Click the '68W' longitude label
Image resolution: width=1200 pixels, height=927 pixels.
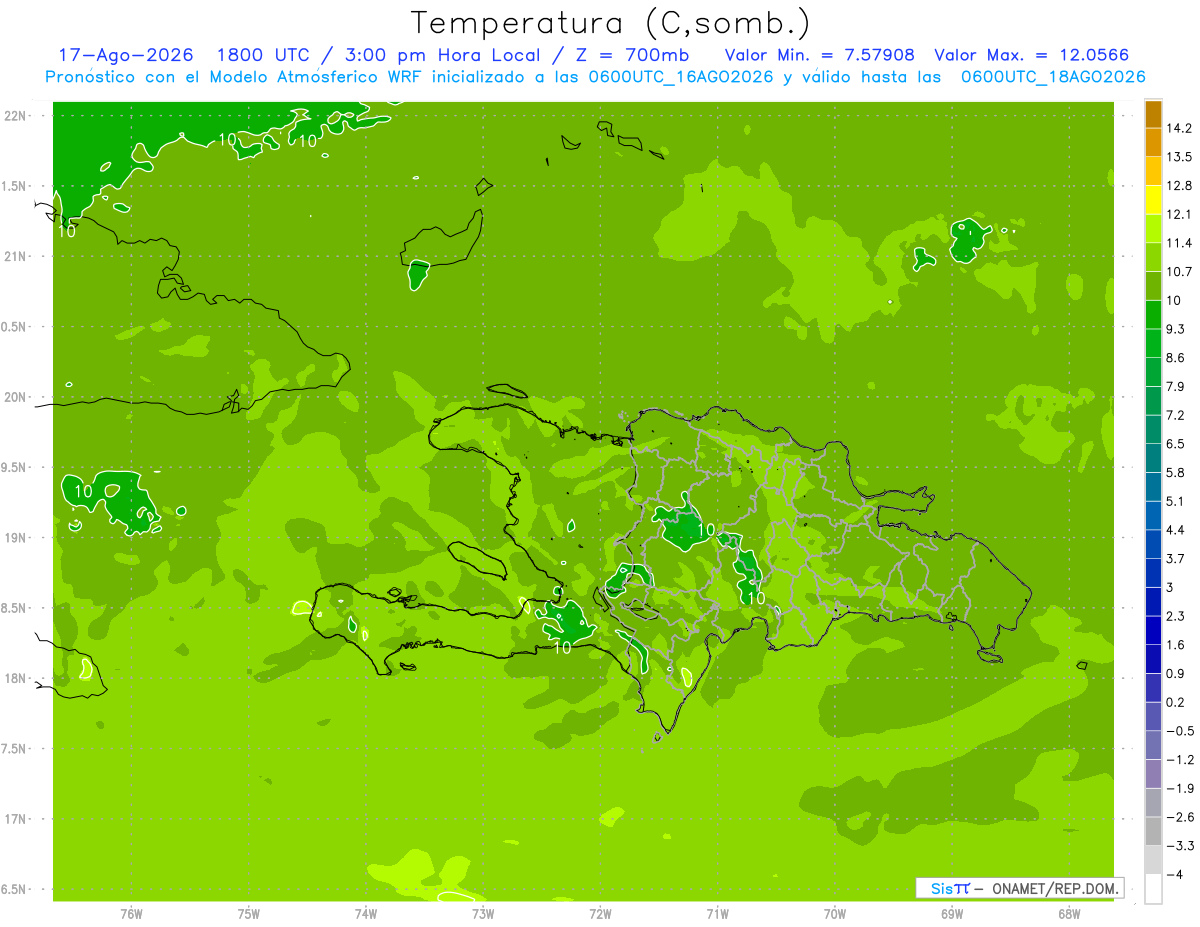pyautogui.click(x=1069, y=914)
